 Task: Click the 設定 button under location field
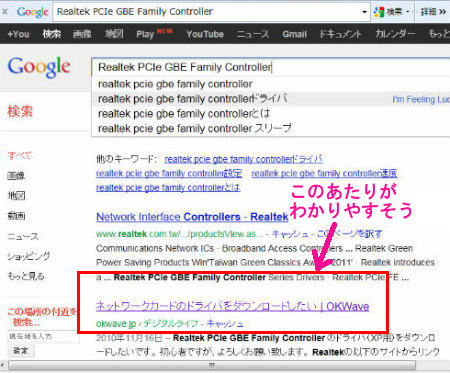[x=21, y=351]
